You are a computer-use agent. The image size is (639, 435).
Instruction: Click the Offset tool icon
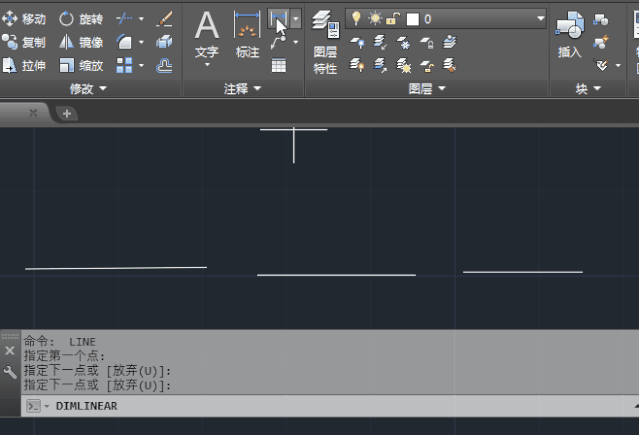pos(165,65)
